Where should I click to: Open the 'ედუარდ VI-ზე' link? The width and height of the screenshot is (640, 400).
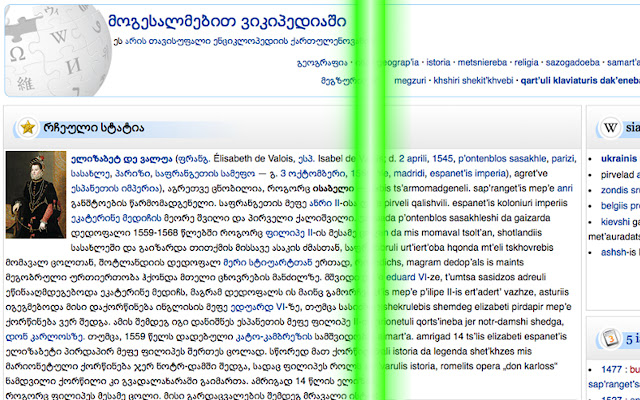click(x=263, y=307)
